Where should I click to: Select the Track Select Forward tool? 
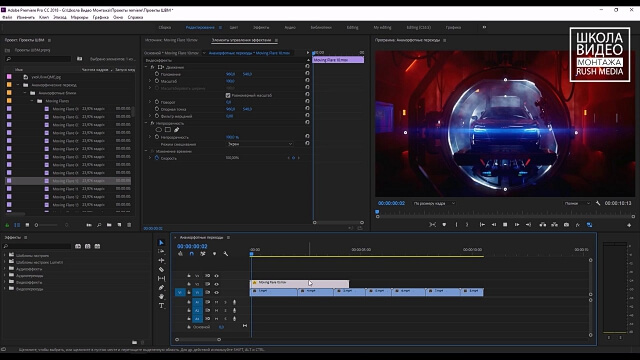pyautogui.click(x=161, y=251)
